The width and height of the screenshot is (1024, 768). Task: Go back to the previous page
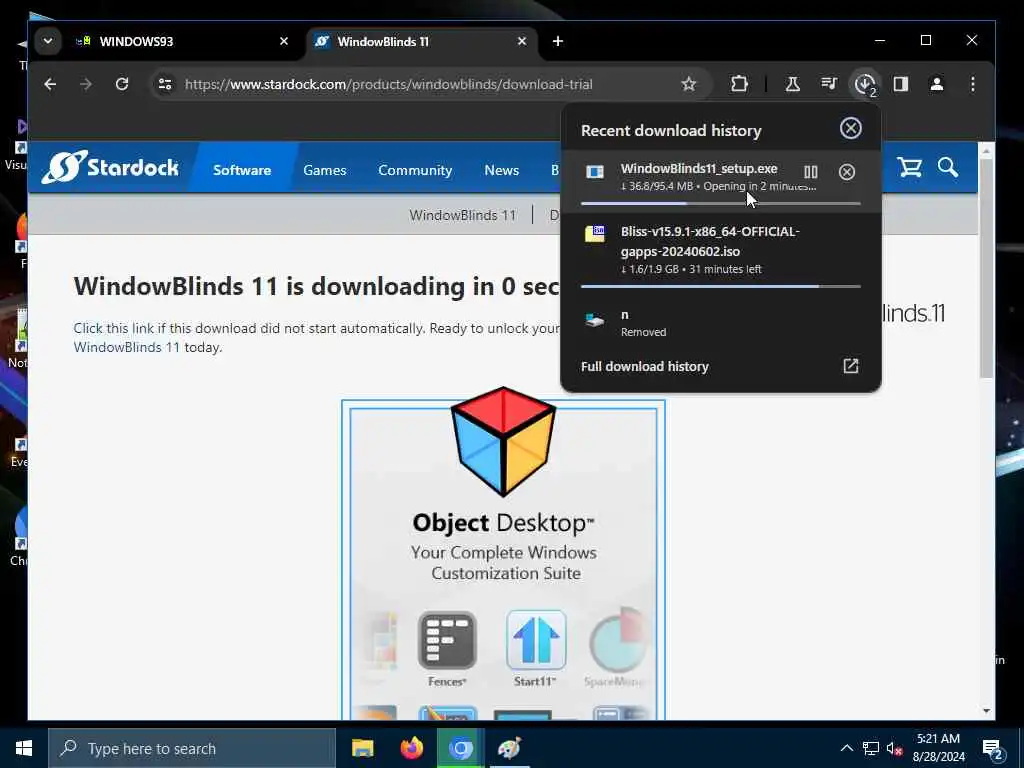50,84
